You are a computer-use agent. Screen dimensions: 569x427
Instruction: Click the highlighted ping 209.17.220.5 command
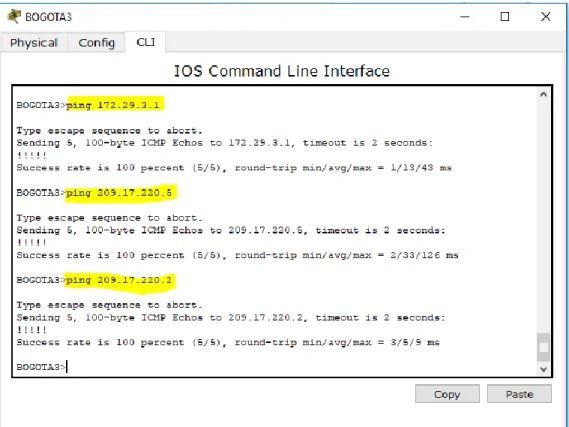click(x=121, y=193)
